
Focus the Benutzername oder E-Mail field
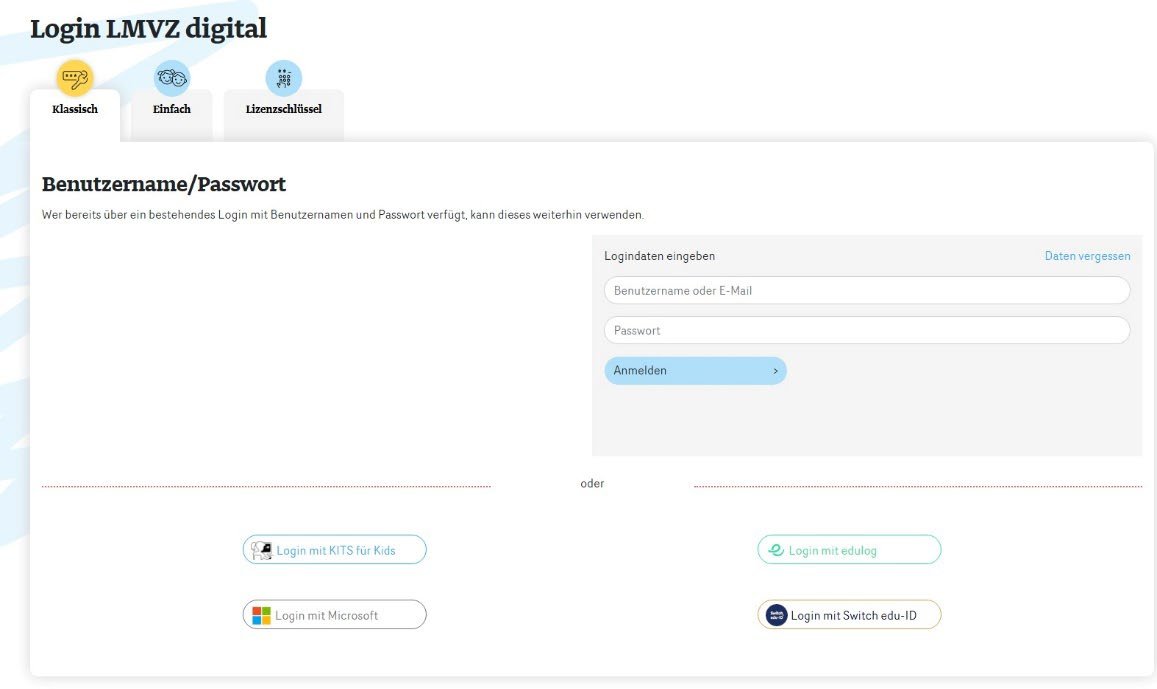pyautogui.click(x=867, y=290)
